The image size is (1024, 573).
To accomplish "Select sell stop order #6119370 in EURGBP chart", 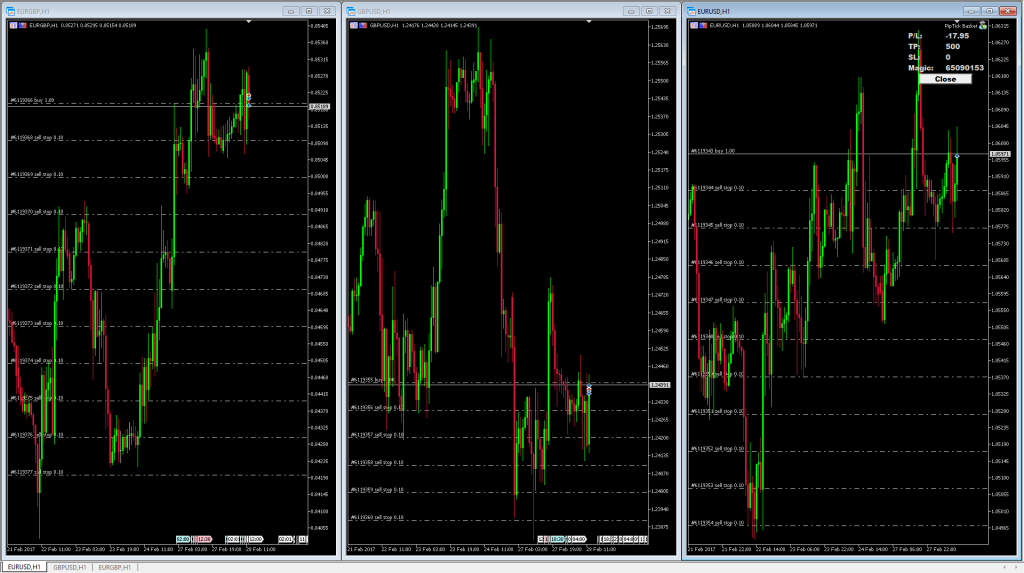I will point(37,212).
